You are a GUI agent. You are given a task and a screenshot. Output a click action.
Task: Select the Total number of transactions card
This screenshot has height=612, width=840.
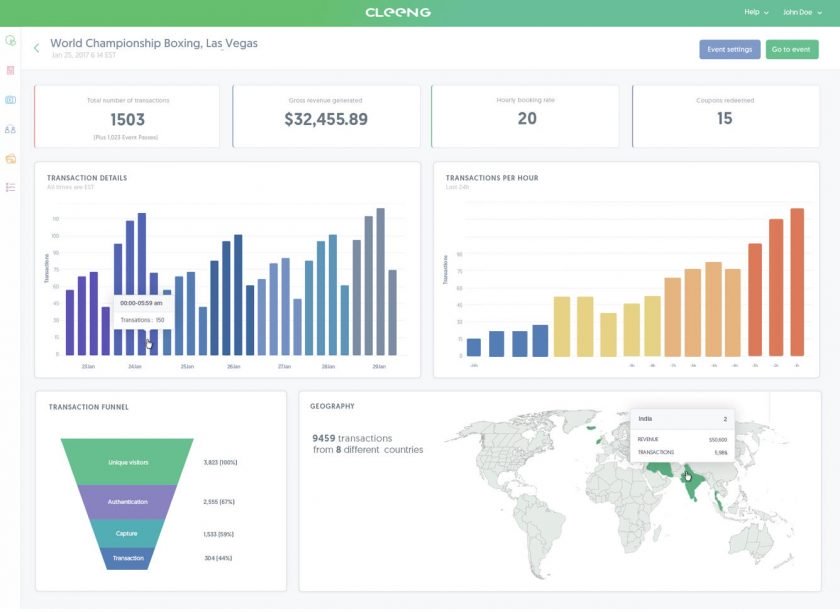click(127, 116)
